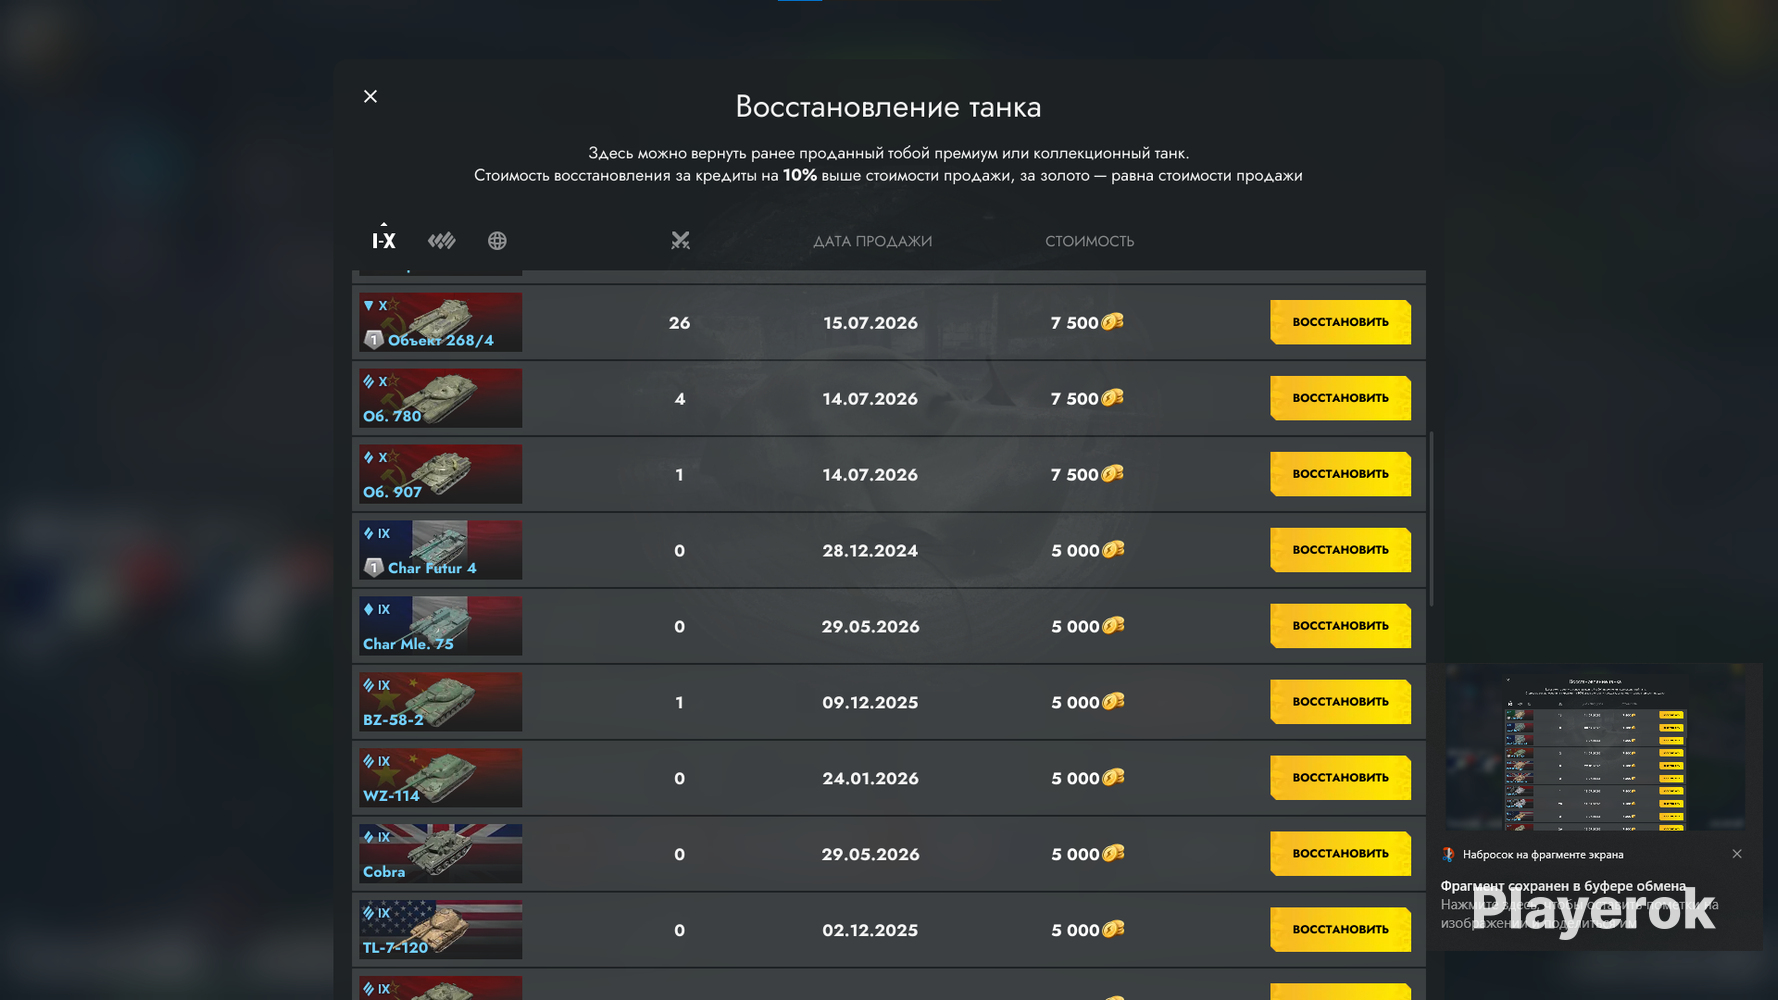Restore the Char Futur 4 tank

click(x=1340, y=550)
